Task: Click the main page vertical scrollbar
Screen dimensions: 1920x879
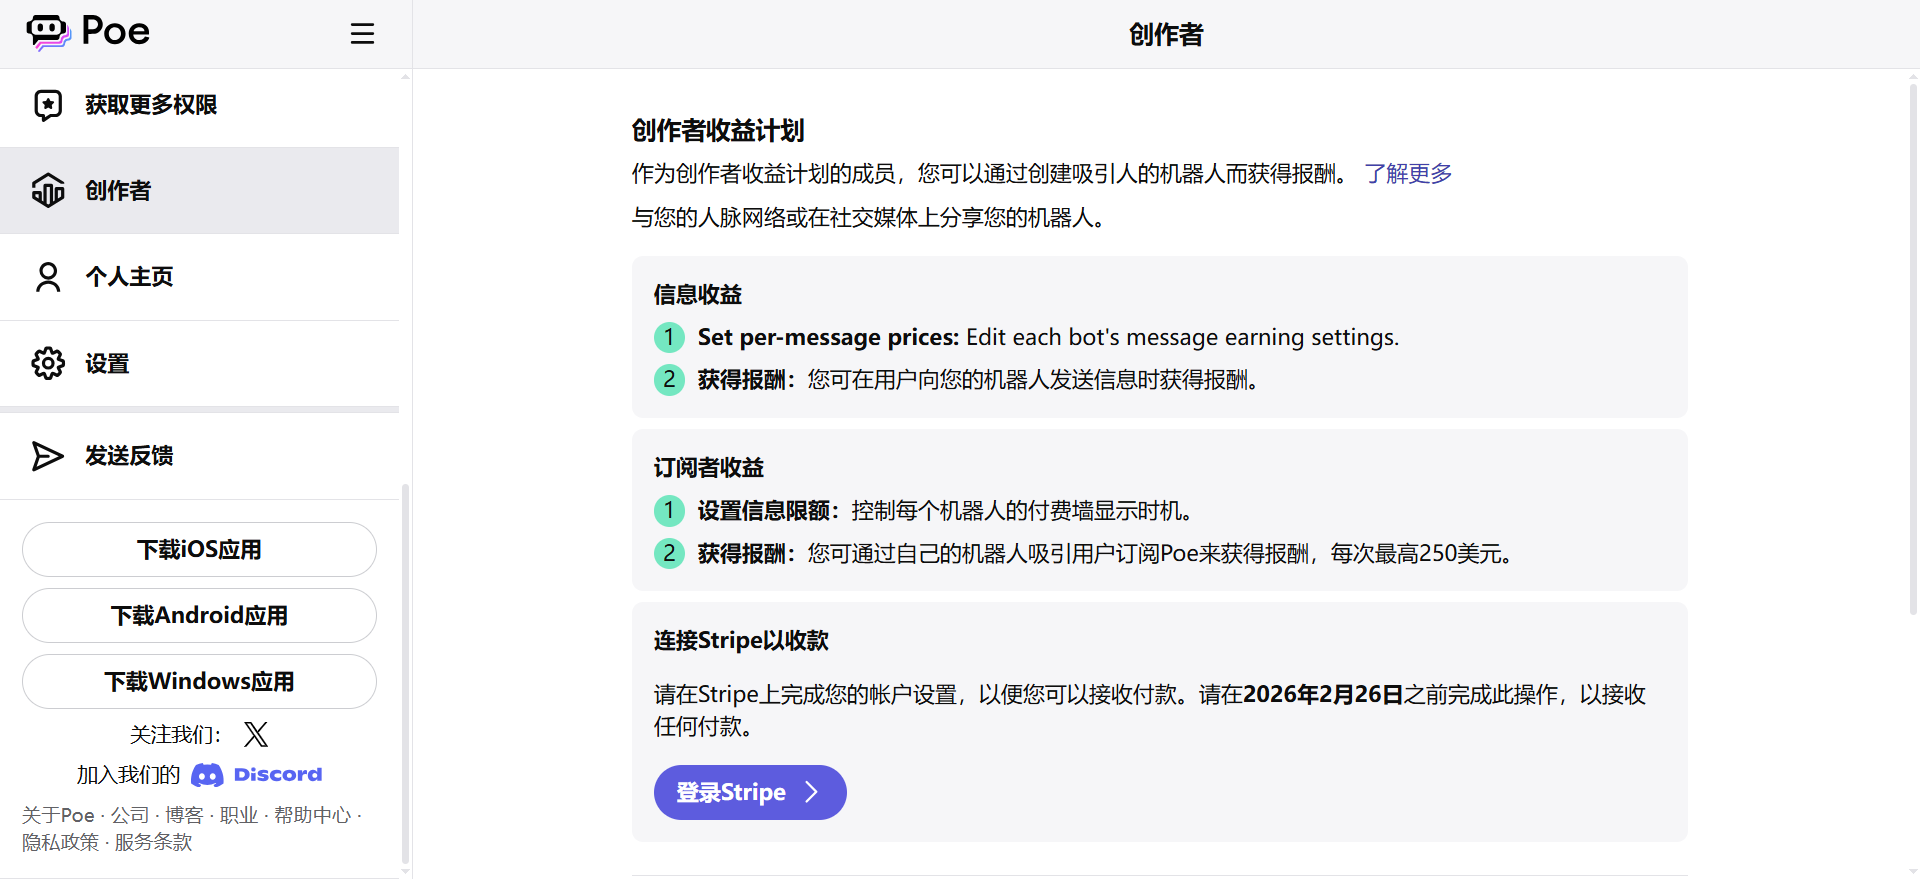Action: [x=1912, y=350]
